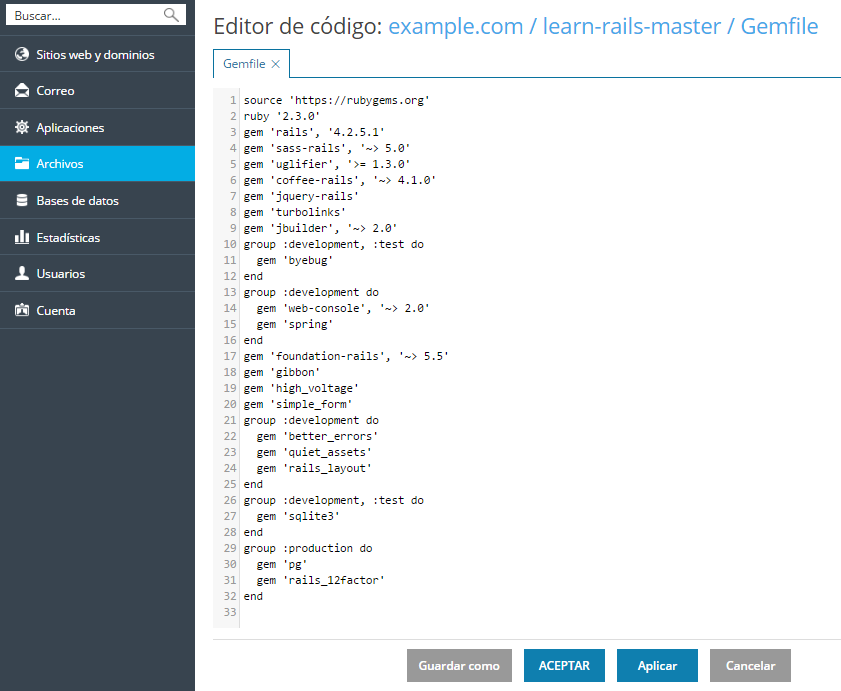This screenshot has width=841, height=691.
Task: Click the gem 'uglifier' line
Action: point(327,164)
